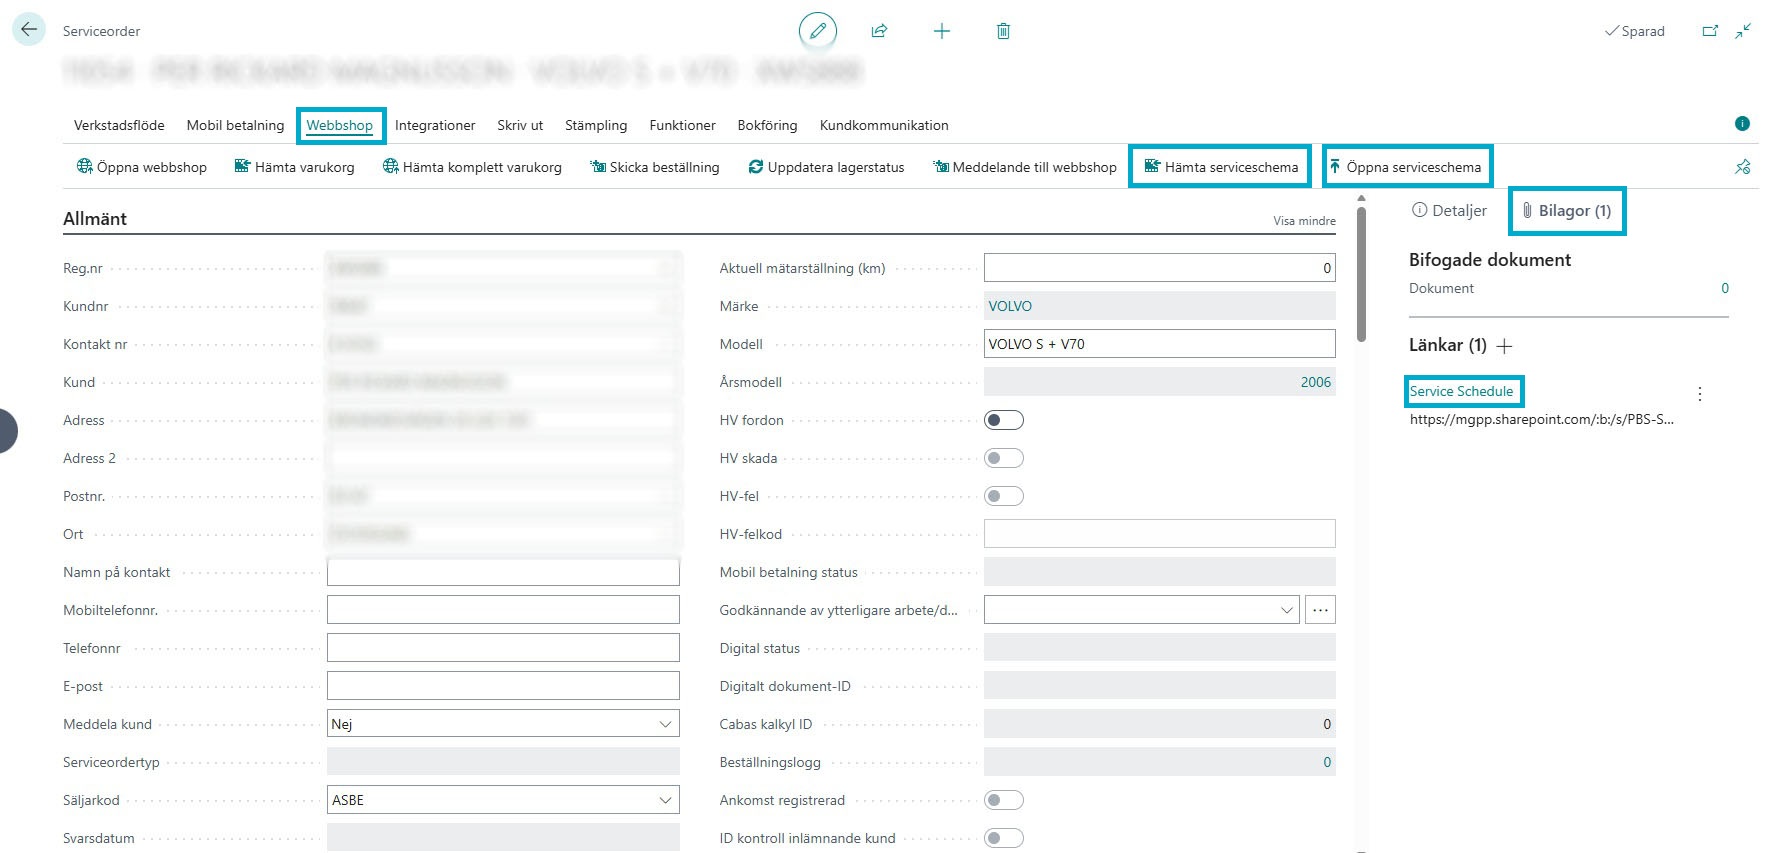Viewport: 1772px width, 853px height.
Task: Click the plus icon to create new
Action: [x=941, y=31]
